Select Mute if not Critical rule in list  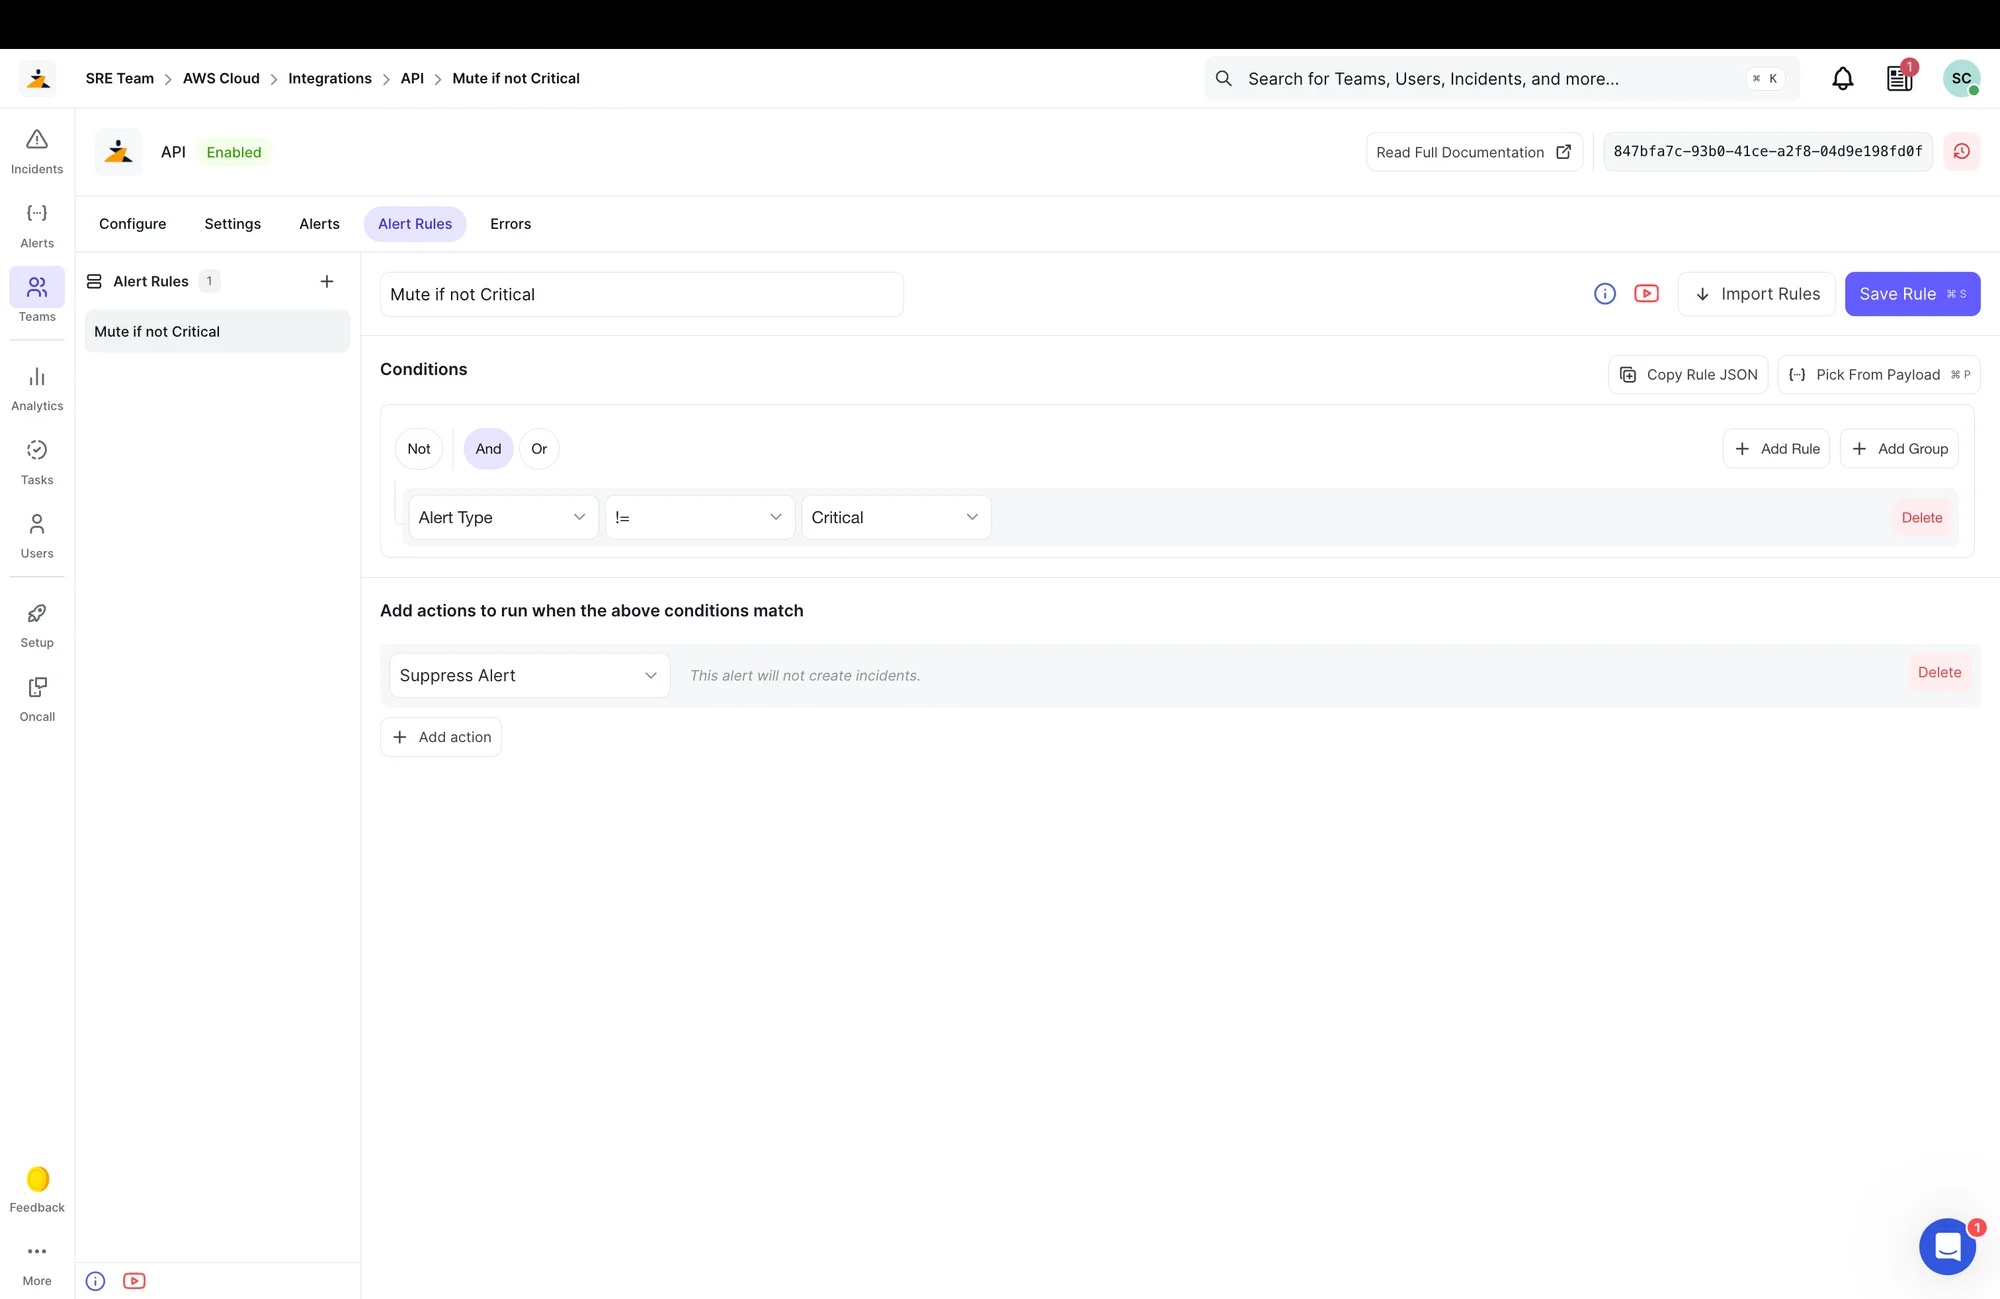[217, 331]
